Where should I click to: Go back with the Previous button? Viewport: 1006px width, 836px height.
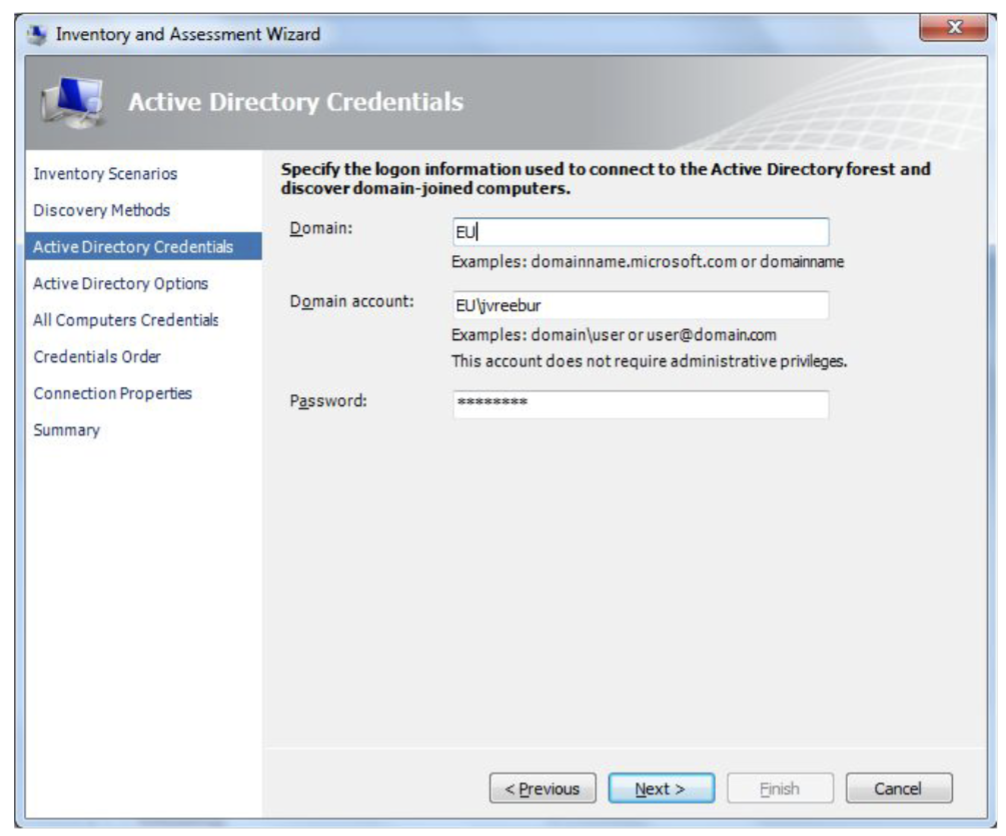click(x=543, y=789)
